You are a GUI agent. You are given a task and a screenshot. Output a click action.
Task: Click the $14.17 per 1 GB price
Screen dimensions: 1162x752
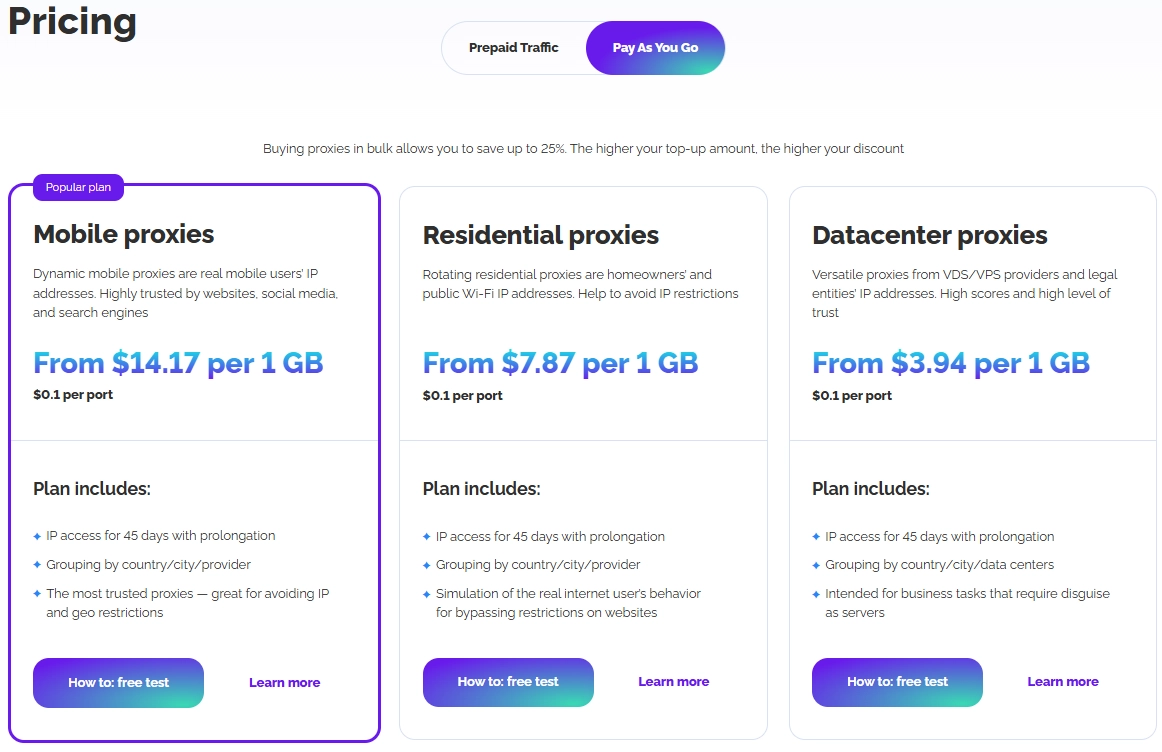pyautogui.click(x=178, y=363)
